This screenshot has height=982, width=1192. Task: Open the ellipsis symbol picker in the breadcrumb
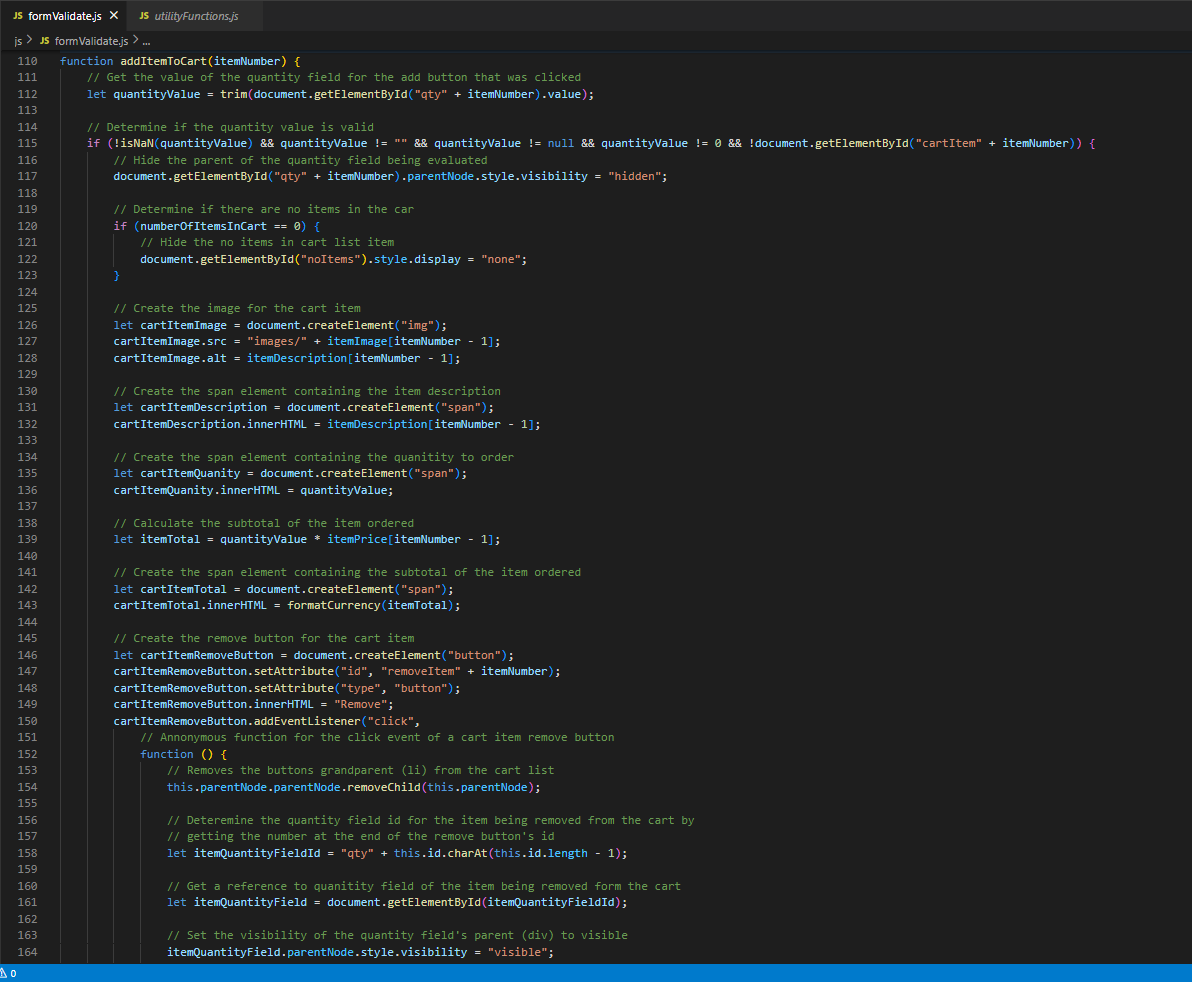pyautogui.click(x=146, y=41)
